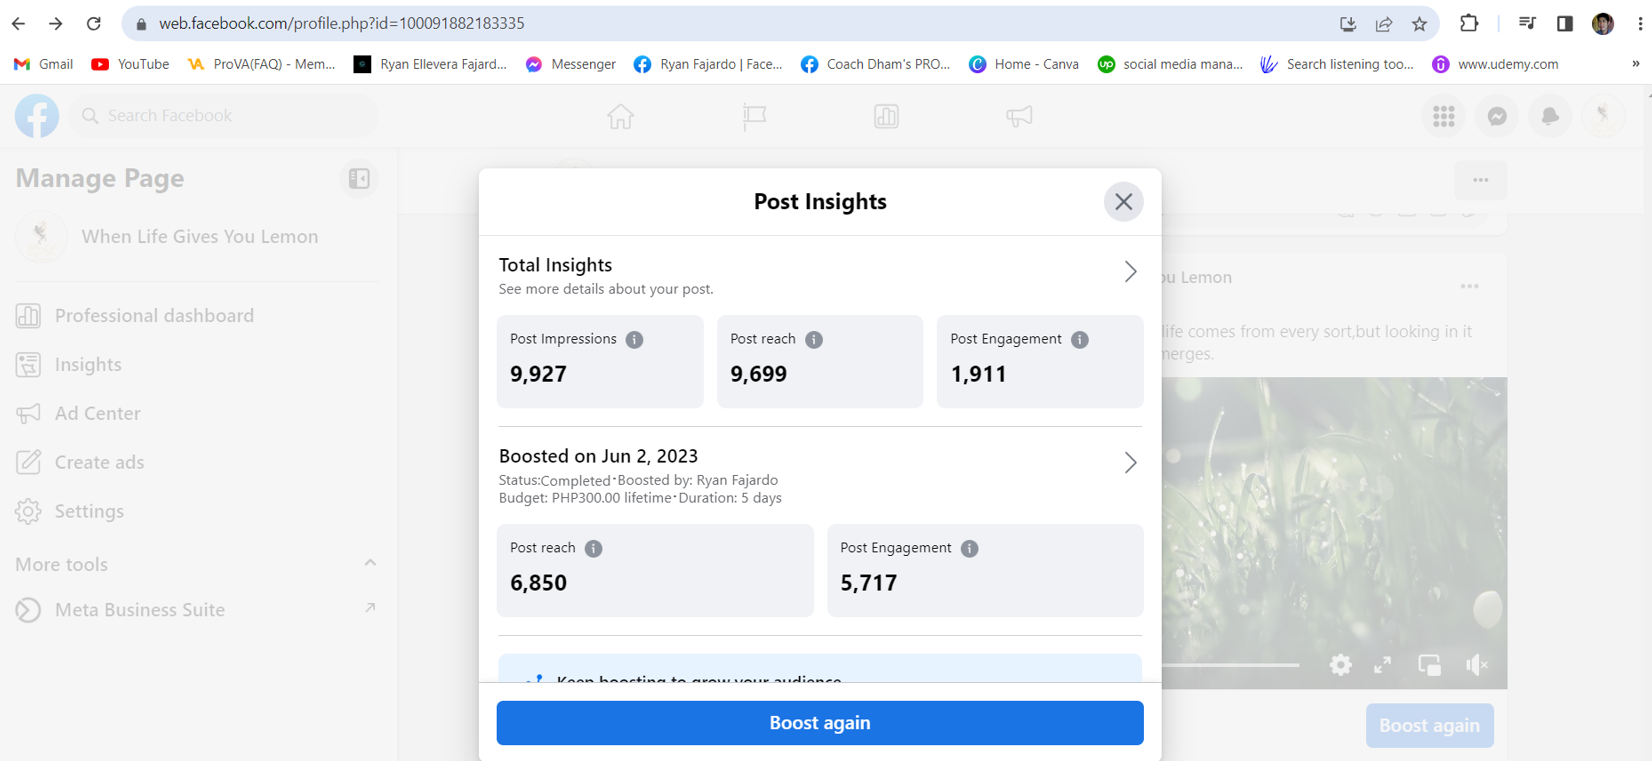
Task: Expand the video to fullscreen
Action: [x=1383, y=665]
